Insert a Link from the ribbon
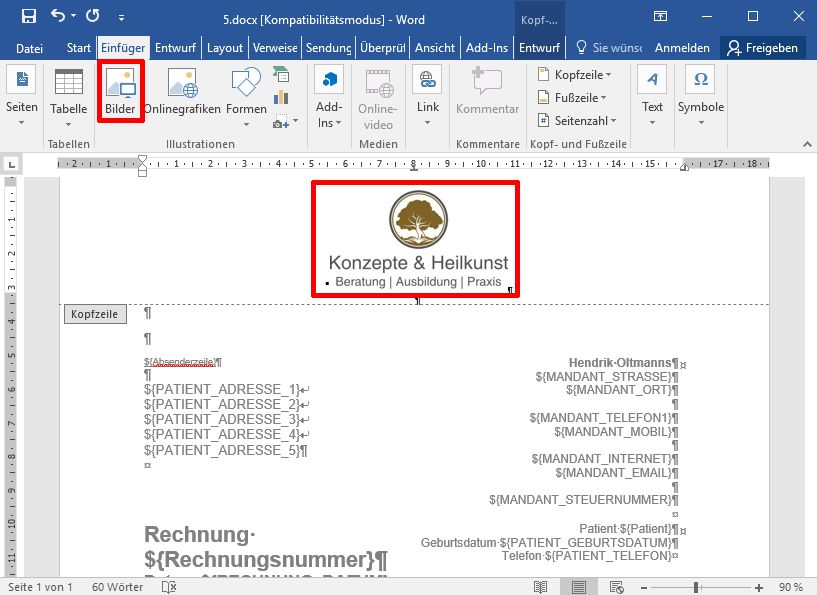The height and width of the screenshot is (595, 817). 427,92
